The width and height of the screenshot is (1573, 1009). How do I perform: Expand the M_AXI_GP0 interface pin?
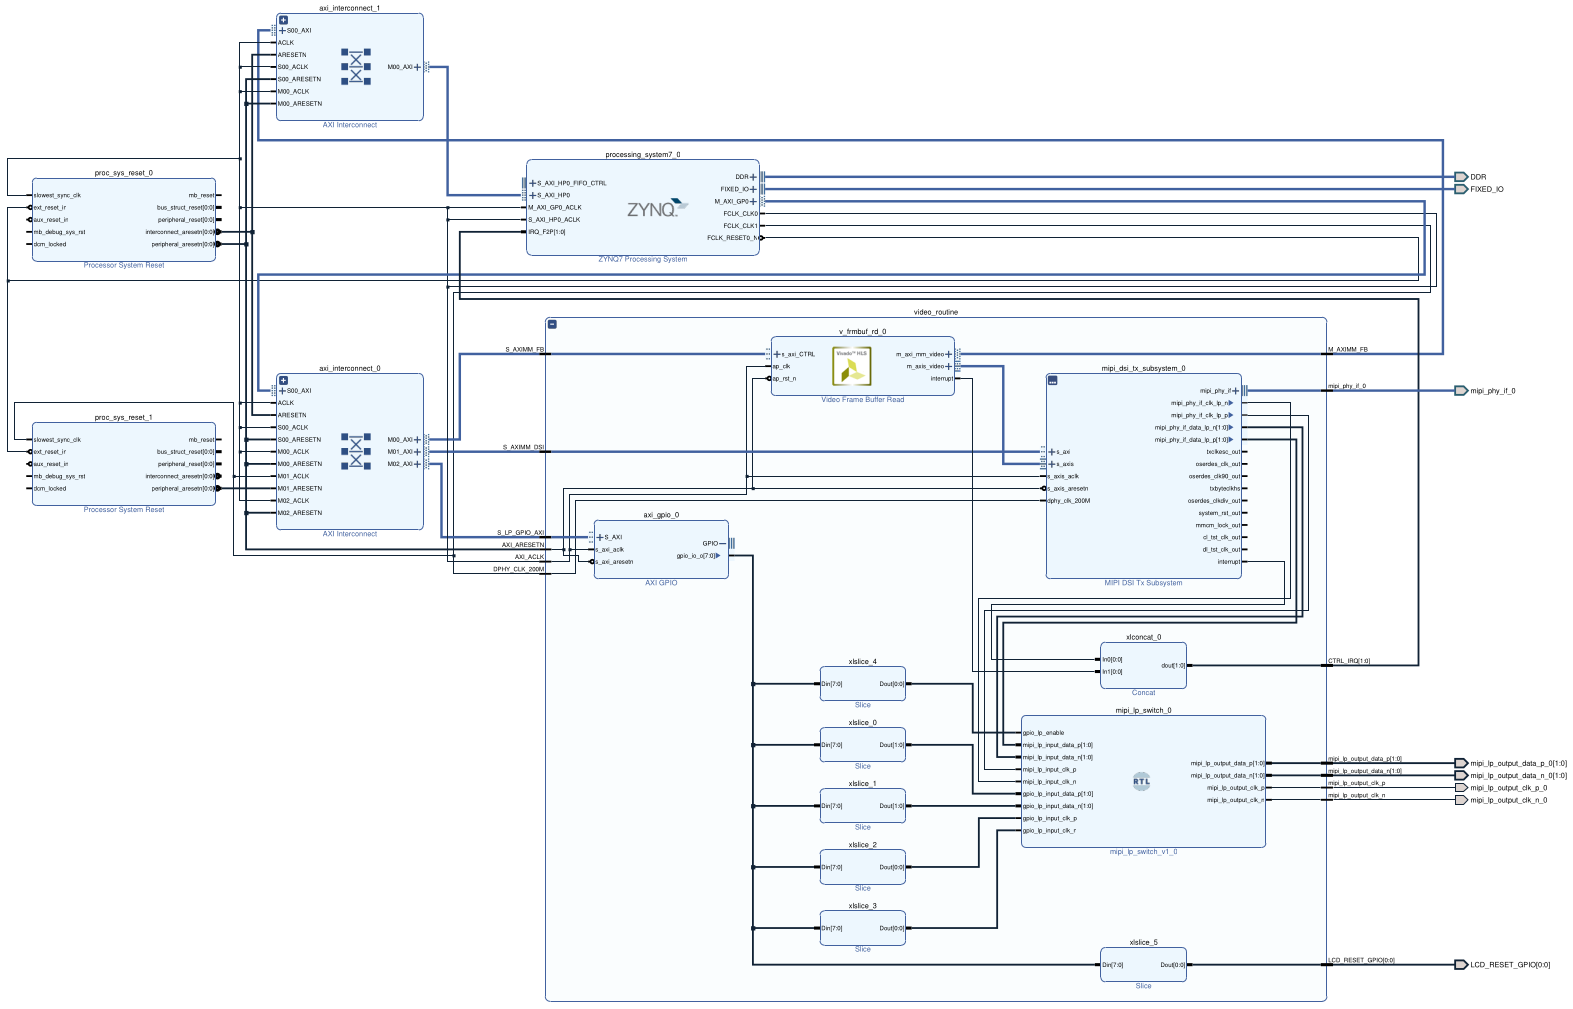point(754,201)
